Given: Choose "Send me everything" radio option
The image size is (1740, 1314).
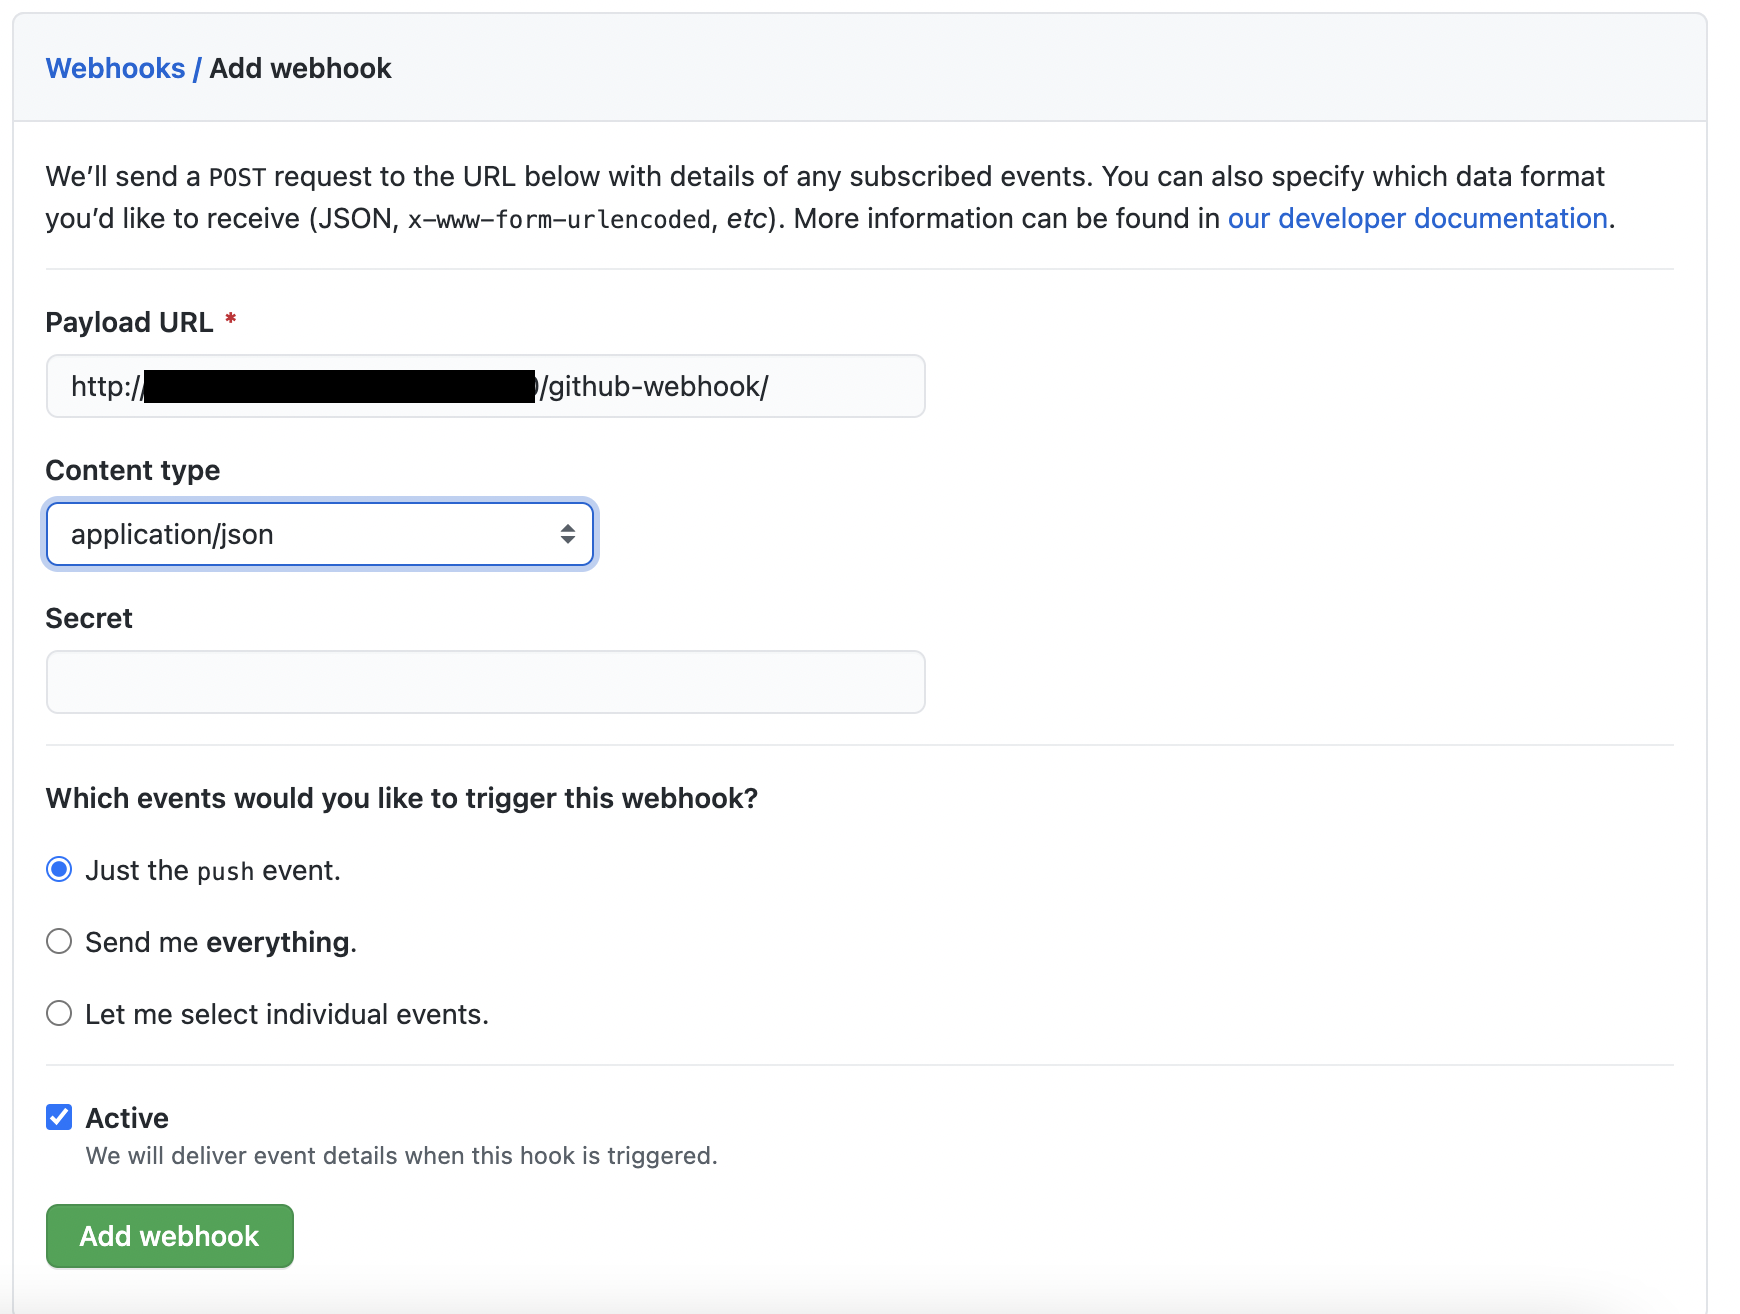Looking at the screenshot, I should tap(59, 942).
